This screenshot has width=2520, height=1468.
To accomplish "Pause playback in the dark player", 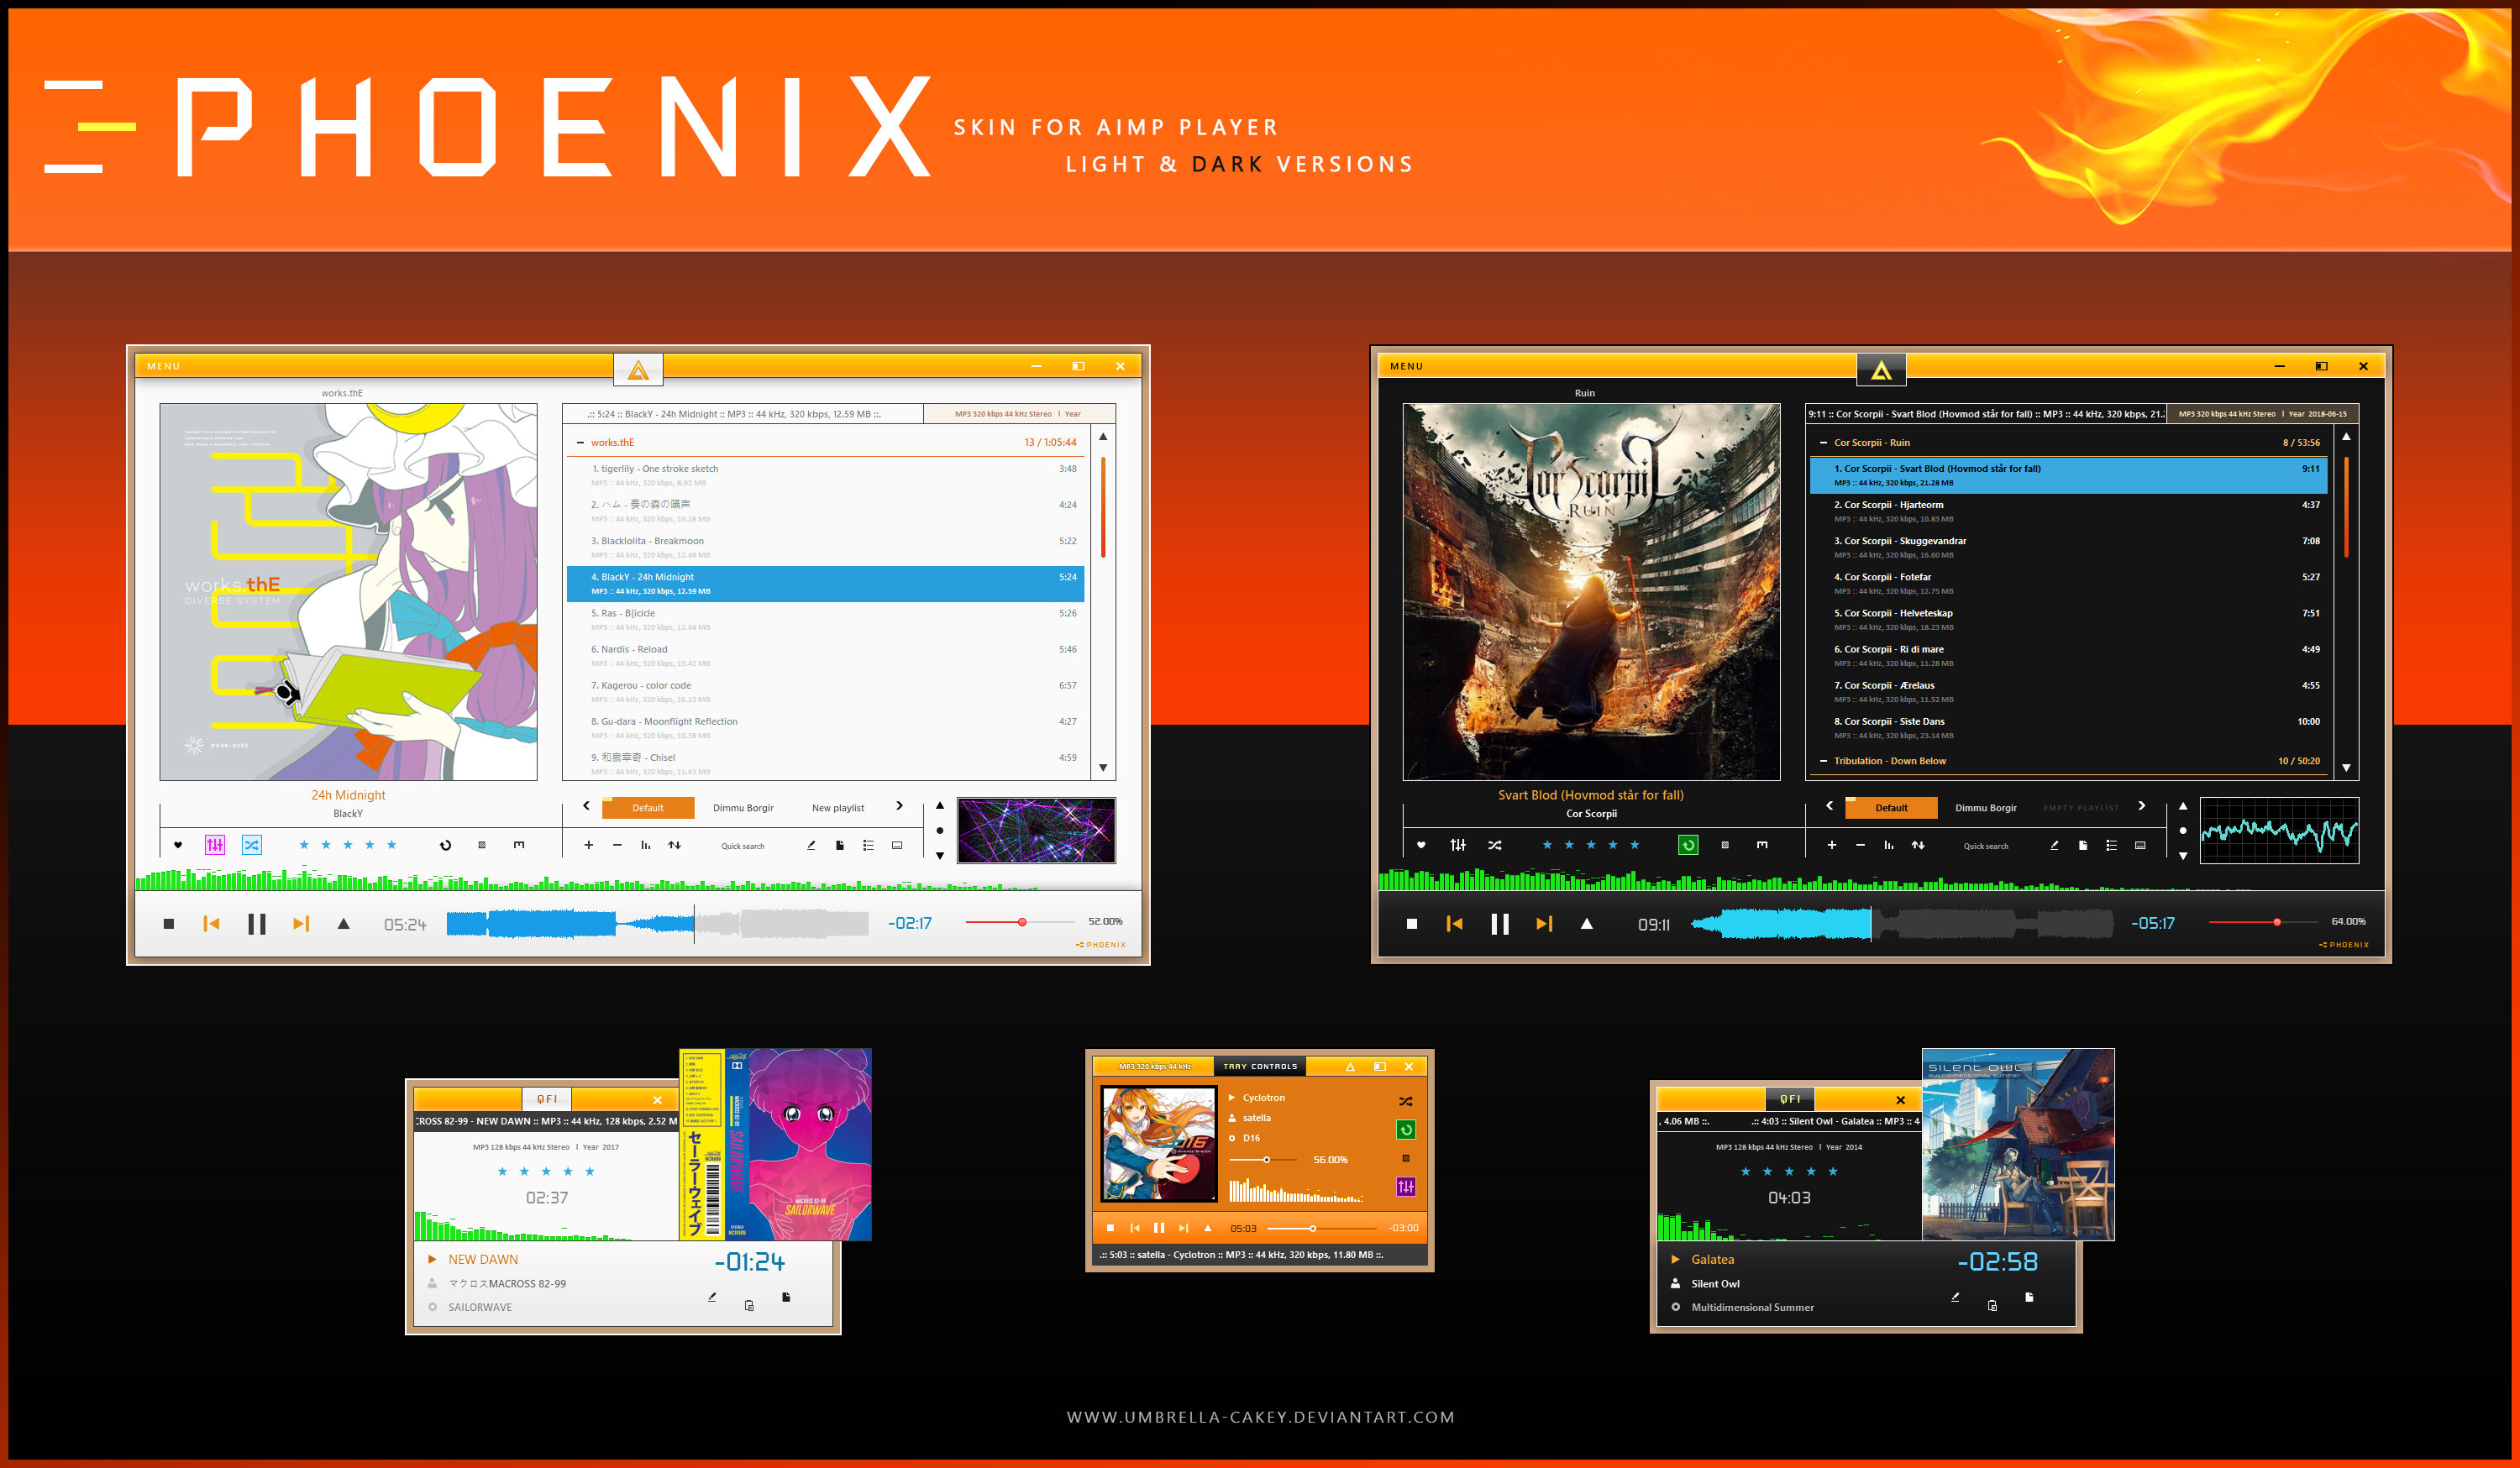I will [x=1500, y=924].
